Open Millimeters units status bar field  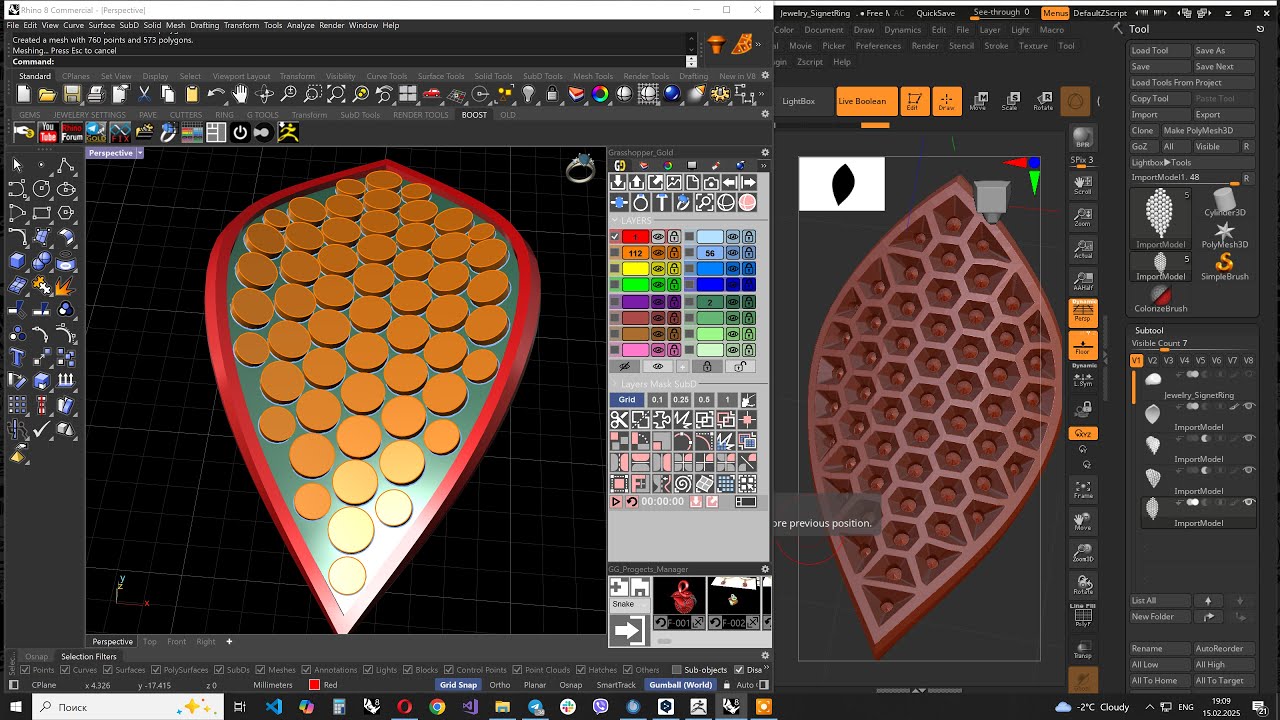(x=273, y=685)
